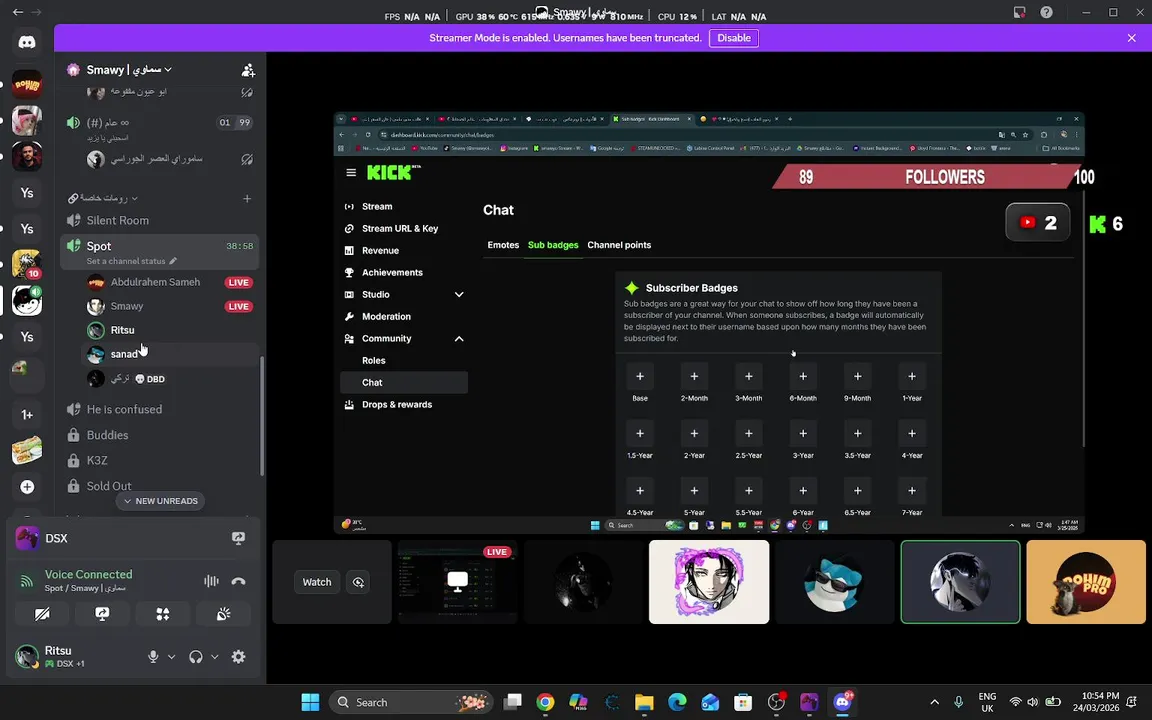Open the Microsoft Edge taskbar icon
Screen dimensions: 1152x720
point(677,702)
